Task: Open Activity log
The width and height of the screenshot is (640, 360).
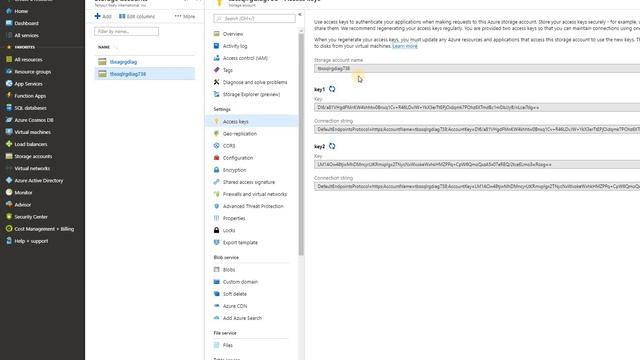Action: (235, 46)
